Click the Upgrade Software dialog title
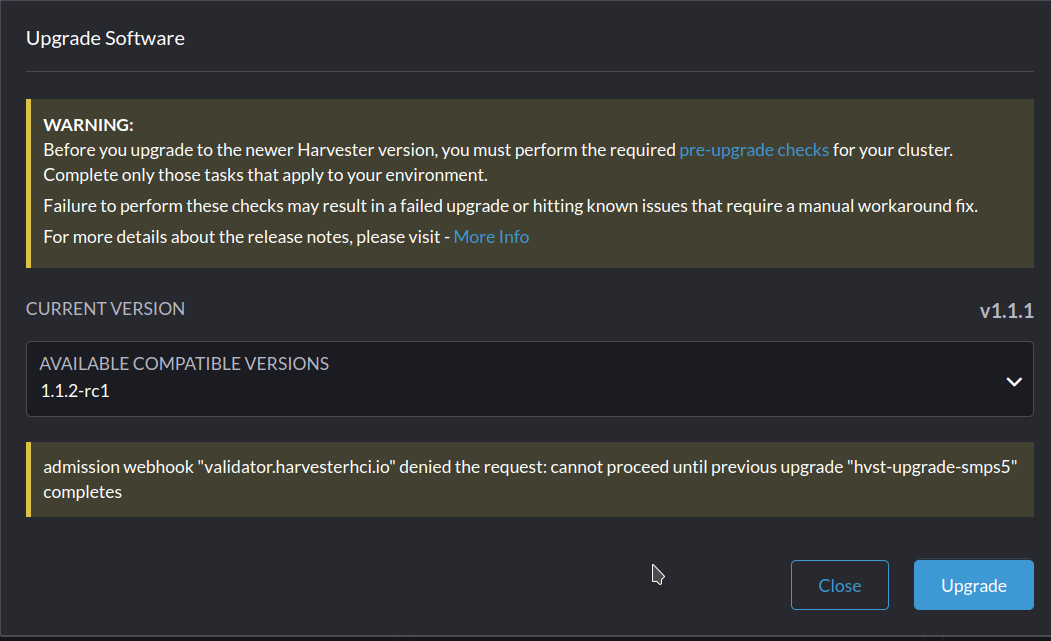The image size is (1051, 641). point(105,38)
